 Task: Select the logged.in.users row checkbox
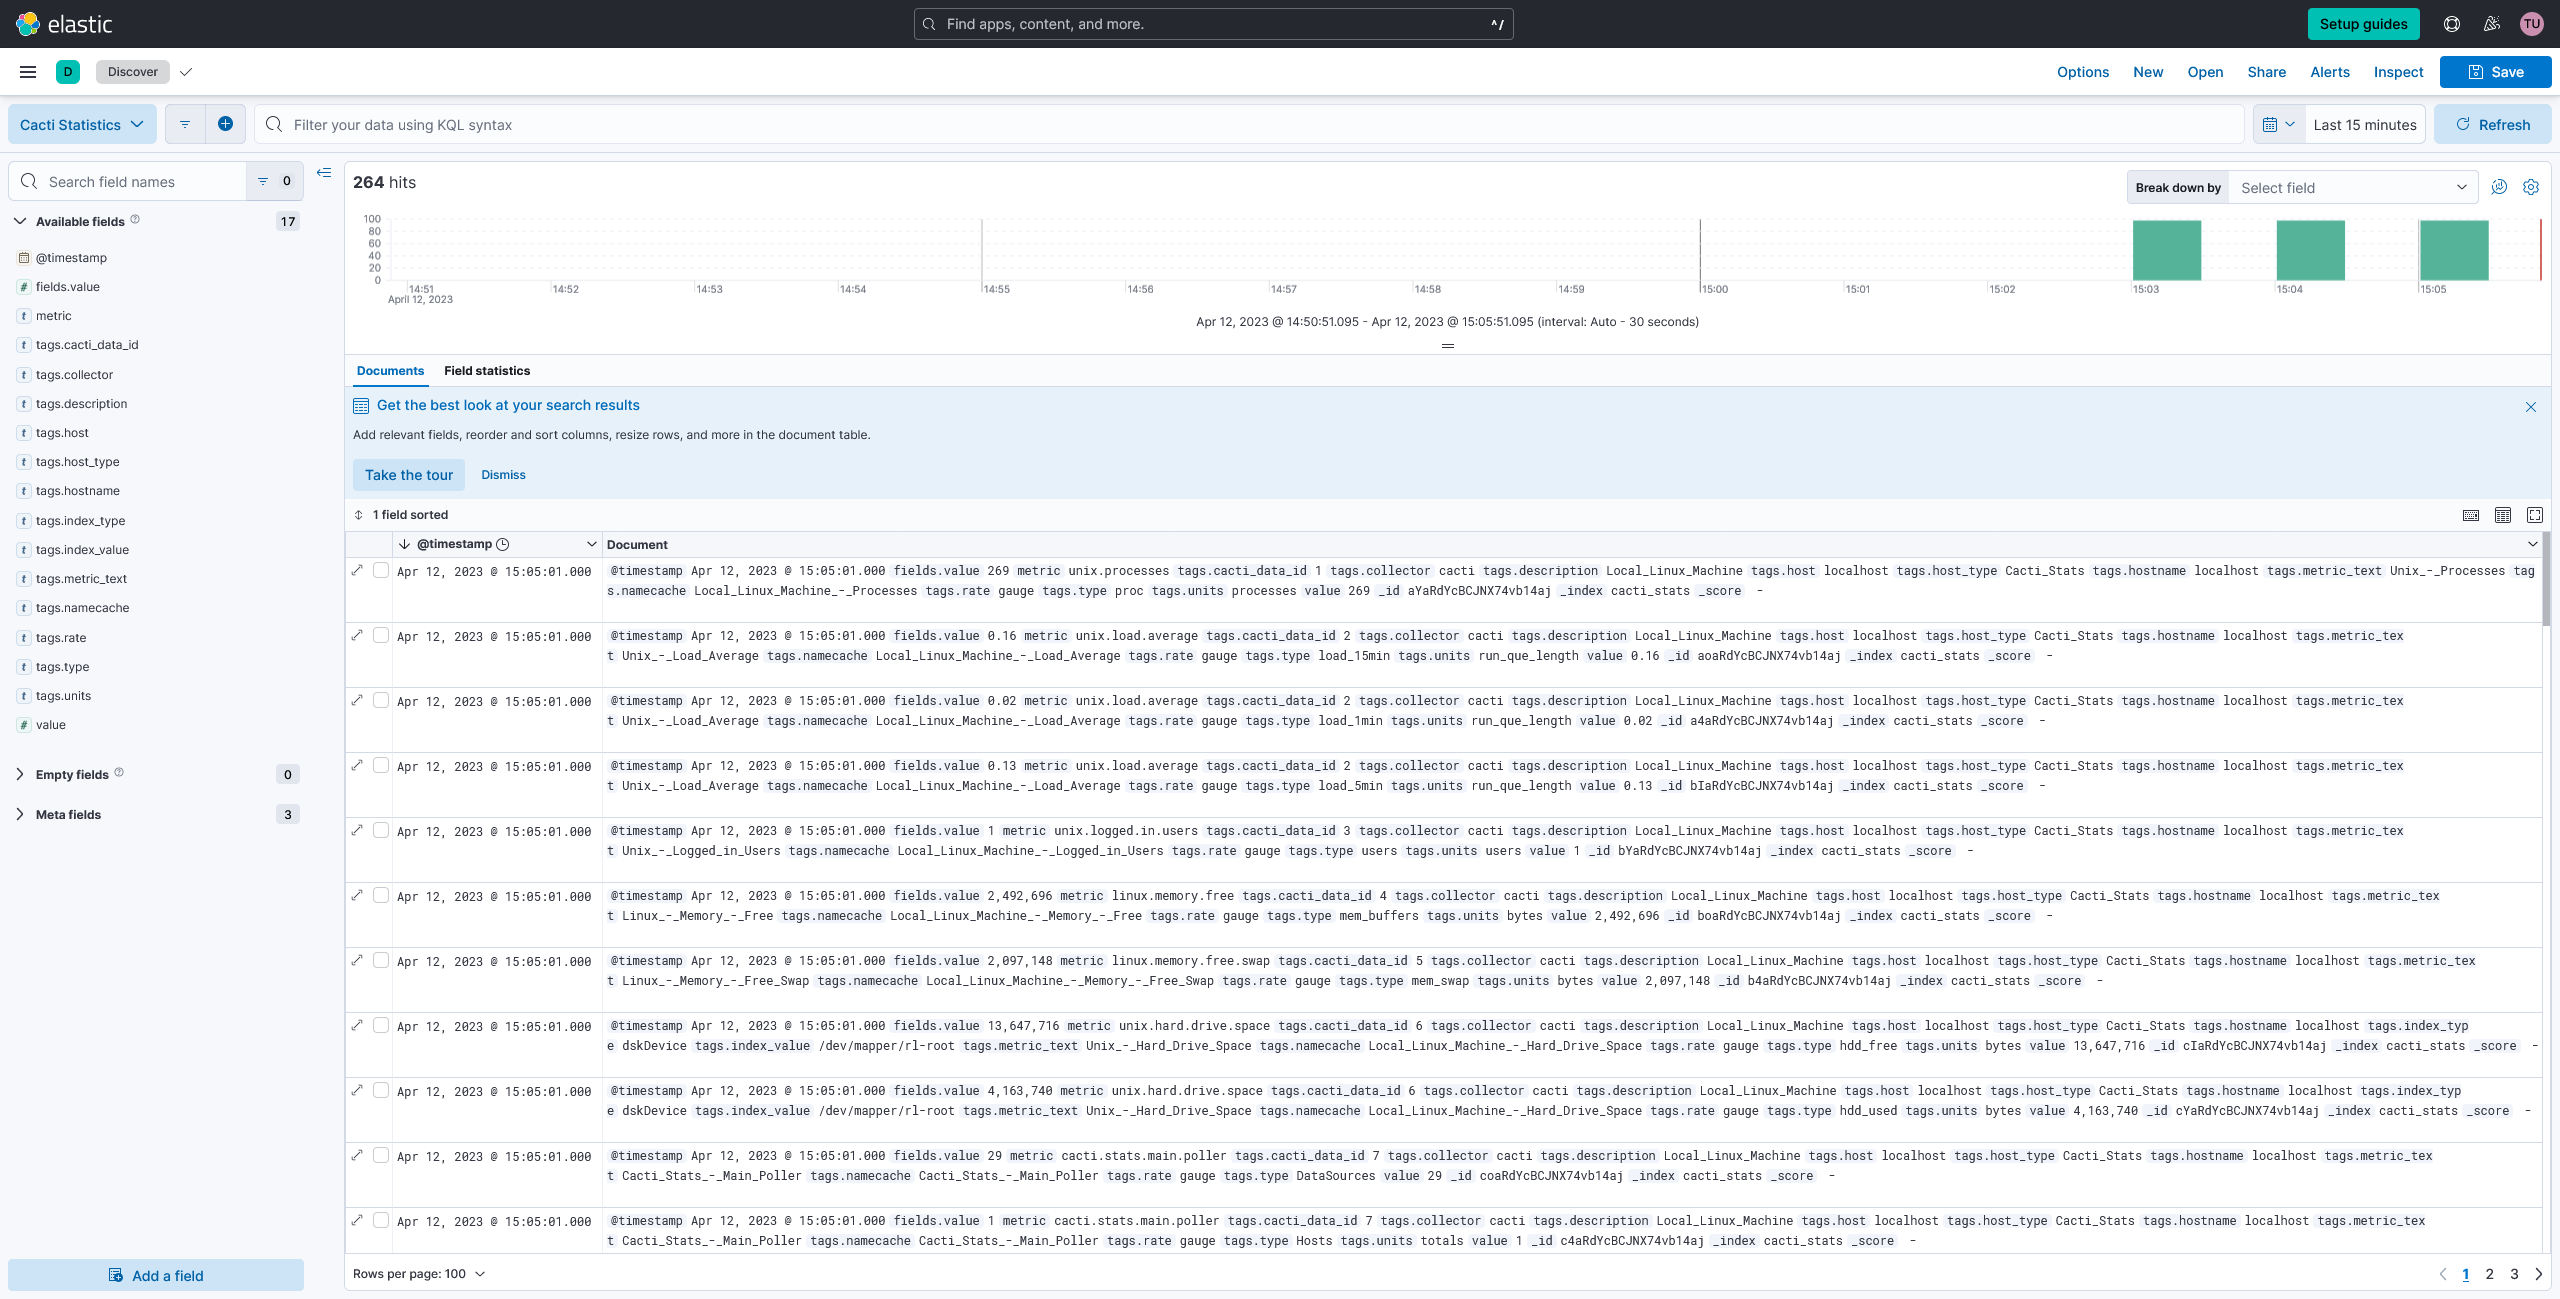tap(381, 830)
